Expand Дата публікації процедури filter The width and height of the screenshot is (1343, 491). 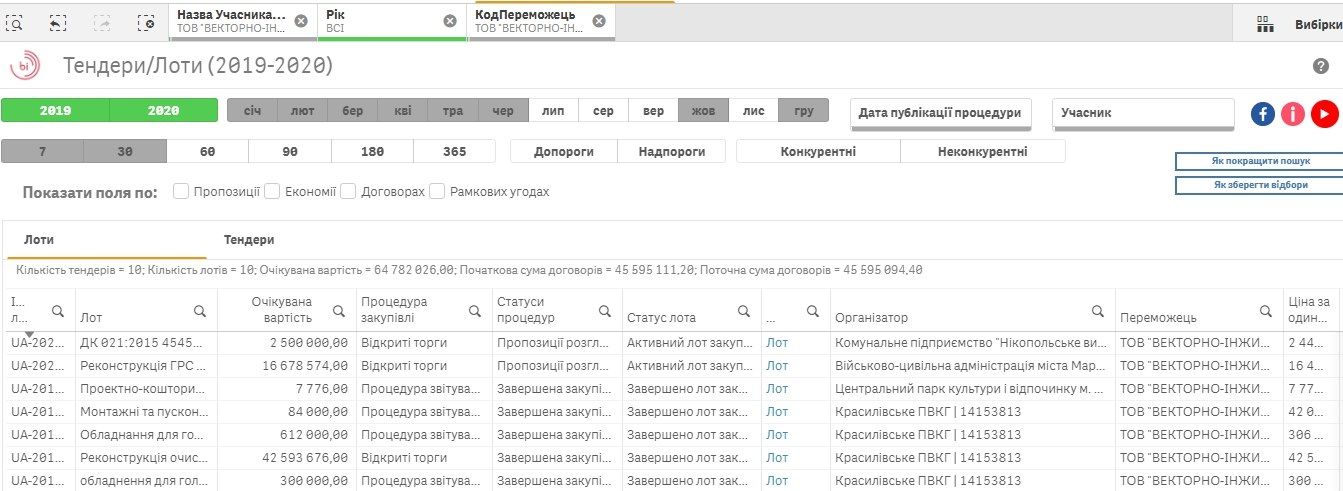940,113
